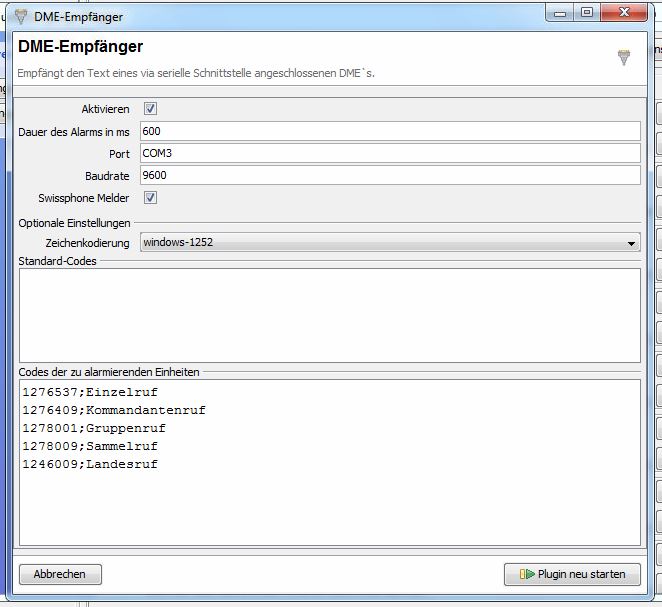Screen dimensions: 662x607
Task: Click Plugin neu starten button
Action: point(572,574)
